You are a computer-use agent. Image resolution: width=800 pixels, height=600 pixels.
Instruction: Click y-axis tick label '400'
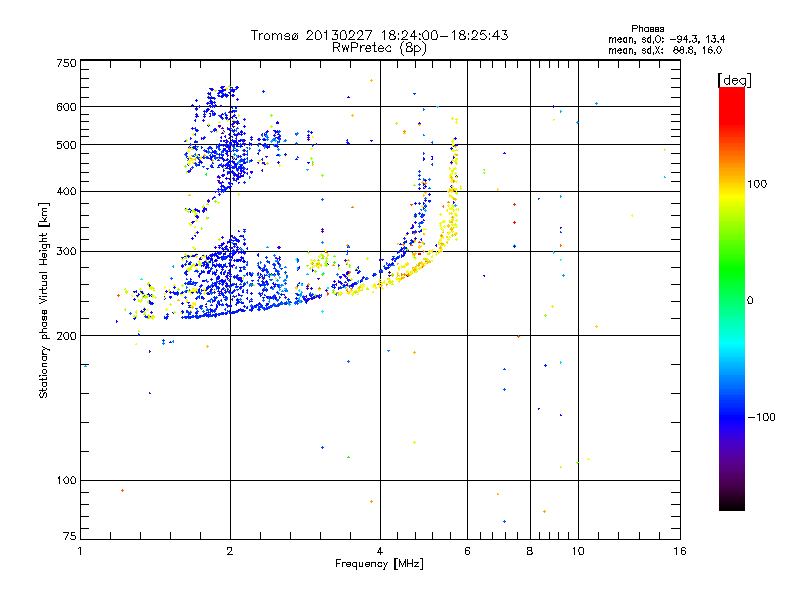[x=66, y=191]
